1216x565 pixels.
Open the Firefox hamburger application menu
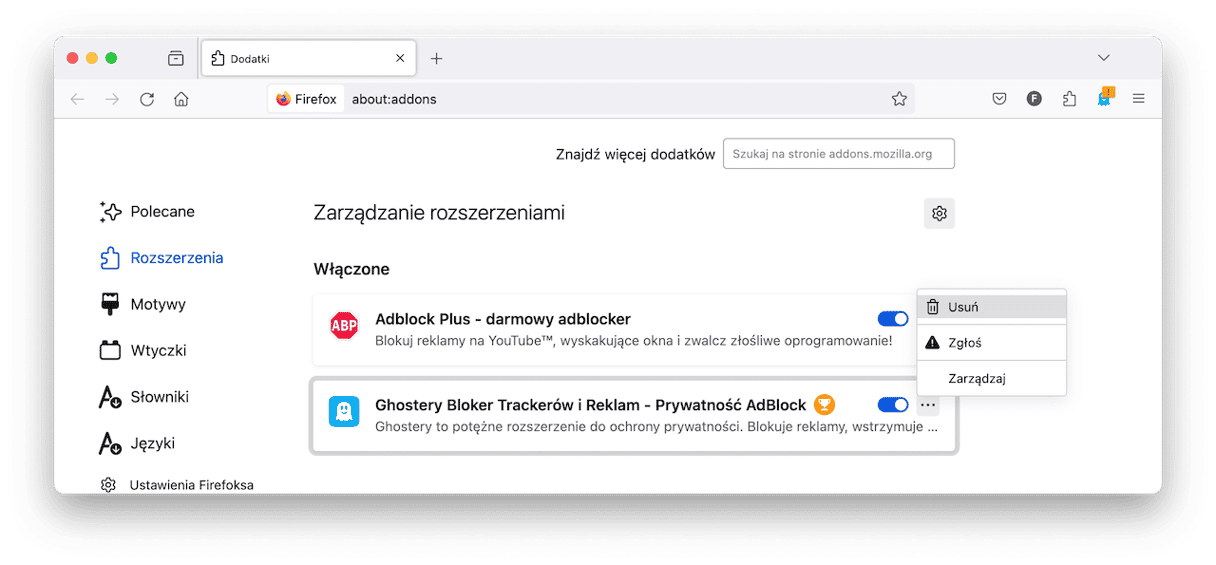click(x=1138, y=99)
